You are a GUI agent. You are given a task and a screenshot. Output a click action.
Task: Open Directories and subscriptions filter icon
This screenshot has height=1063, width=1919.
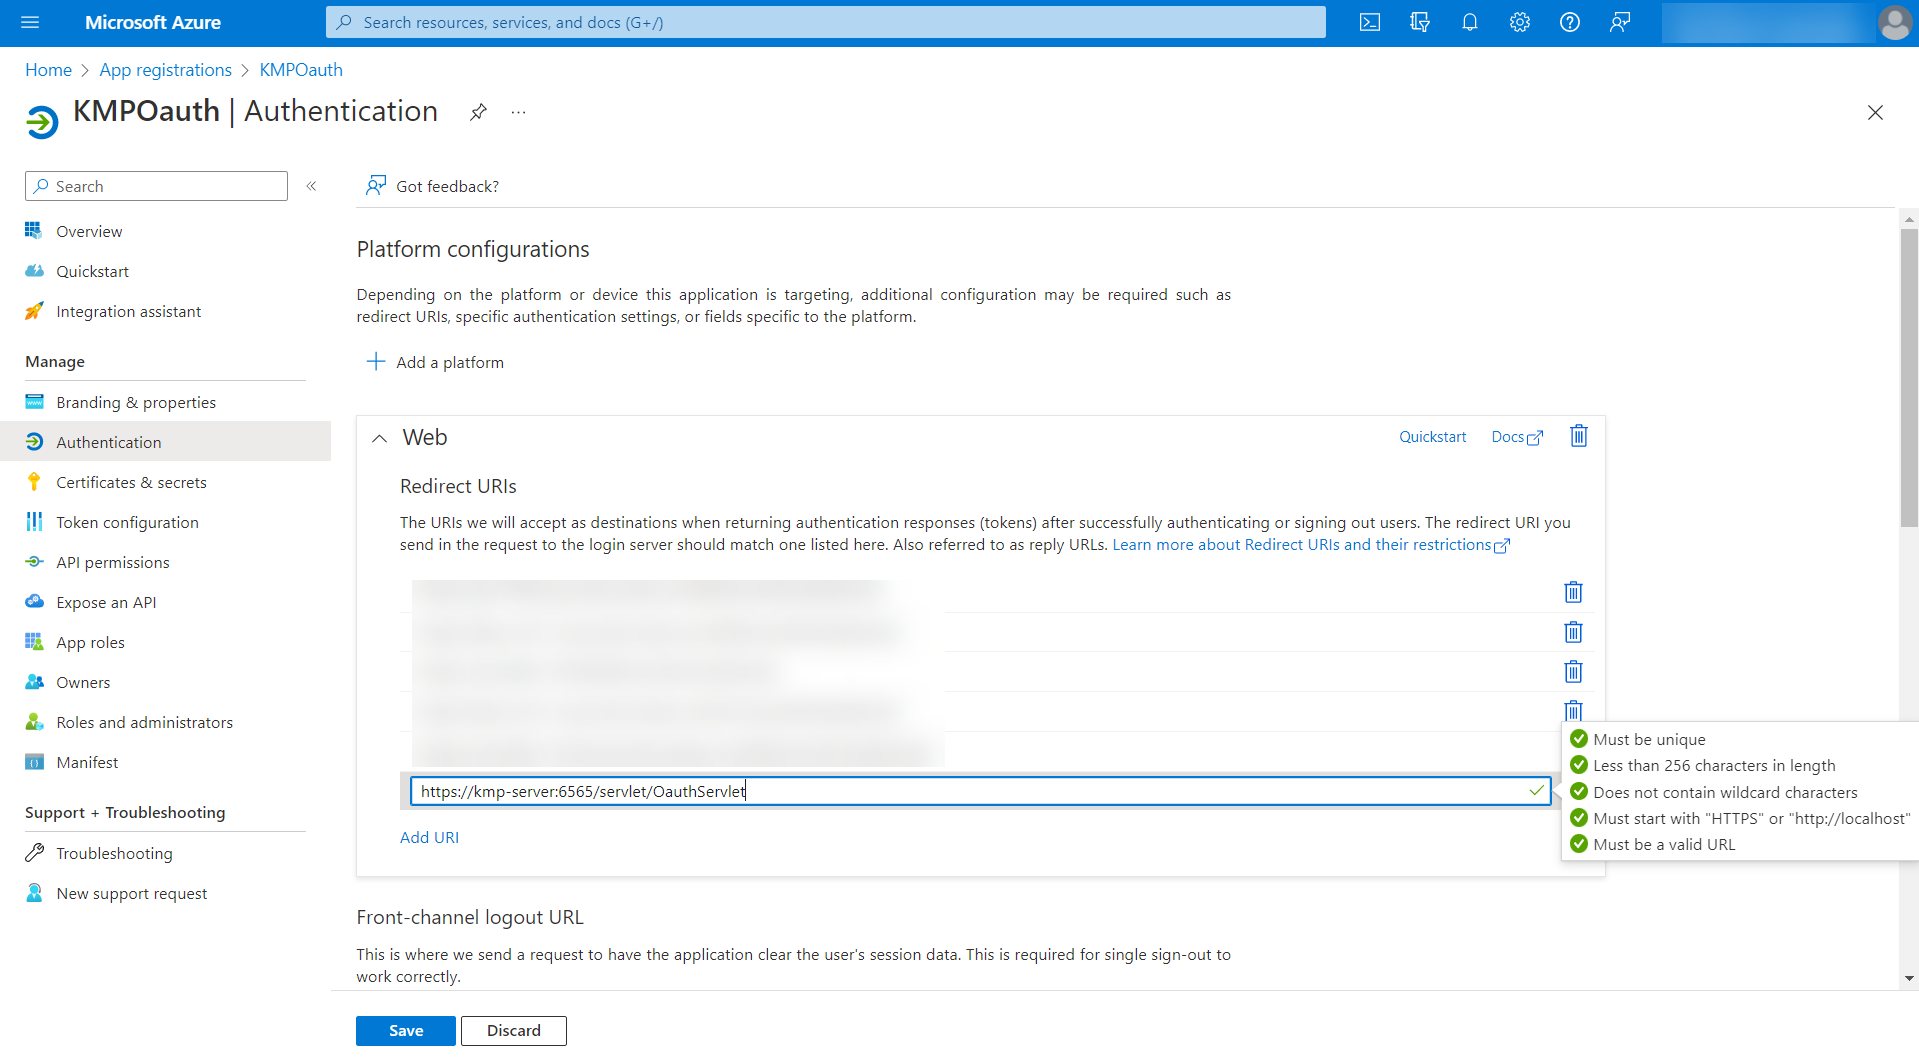[1420, 22]
